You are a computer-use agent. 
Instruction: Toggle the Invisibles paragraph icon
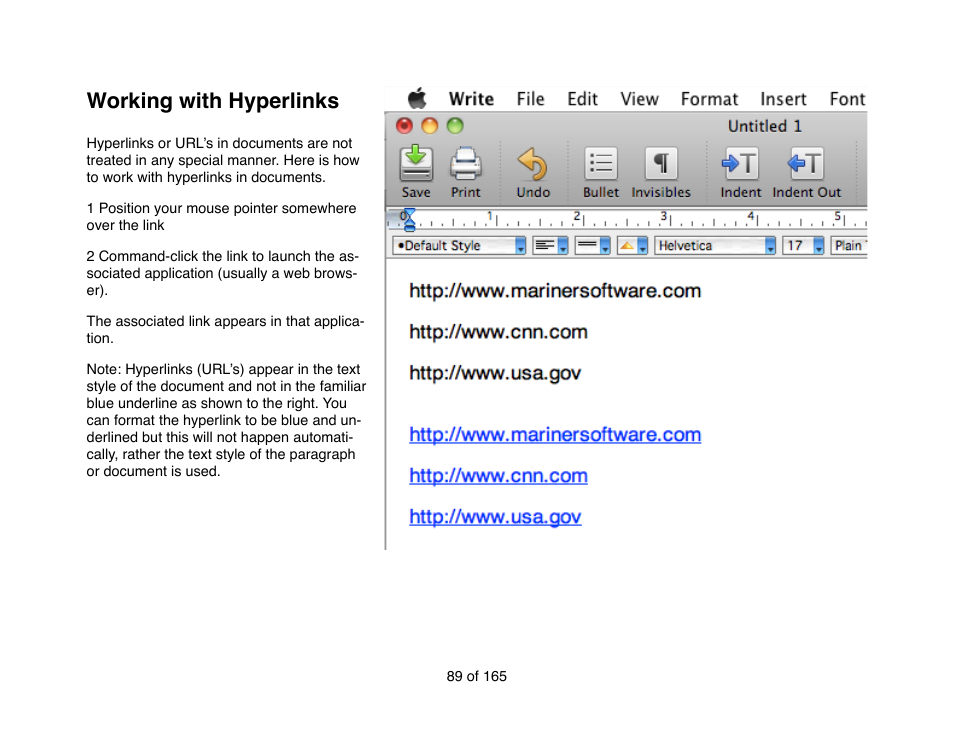coord(661,164)
